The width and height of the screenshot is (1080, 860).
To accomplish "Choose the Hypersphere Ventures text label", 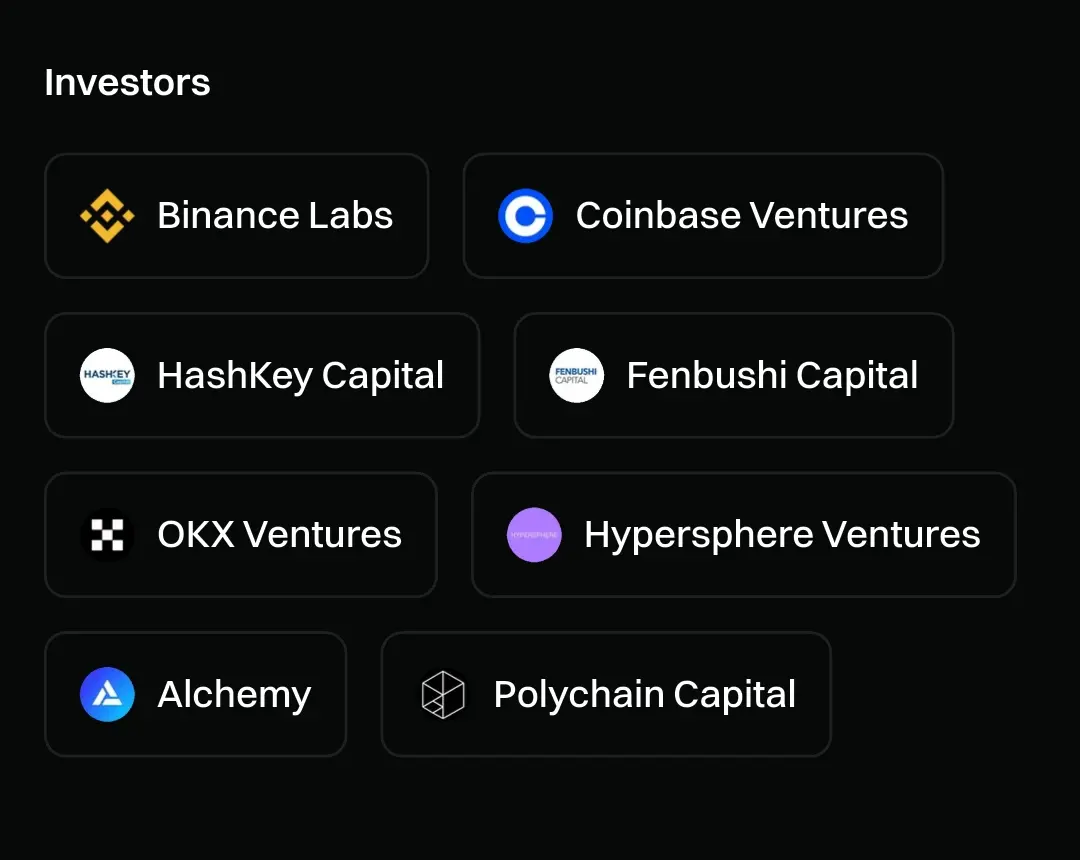I will 782,535.
